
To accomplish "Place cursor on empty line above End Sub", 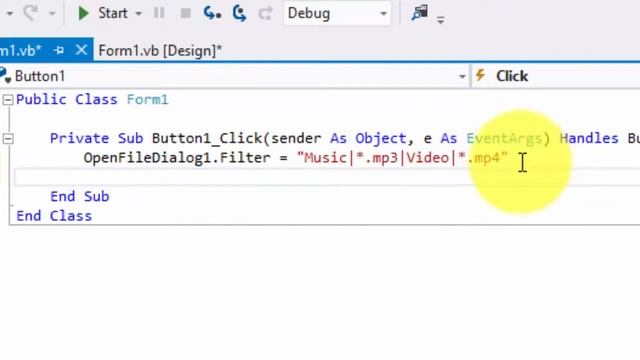I will click(327, 177).
